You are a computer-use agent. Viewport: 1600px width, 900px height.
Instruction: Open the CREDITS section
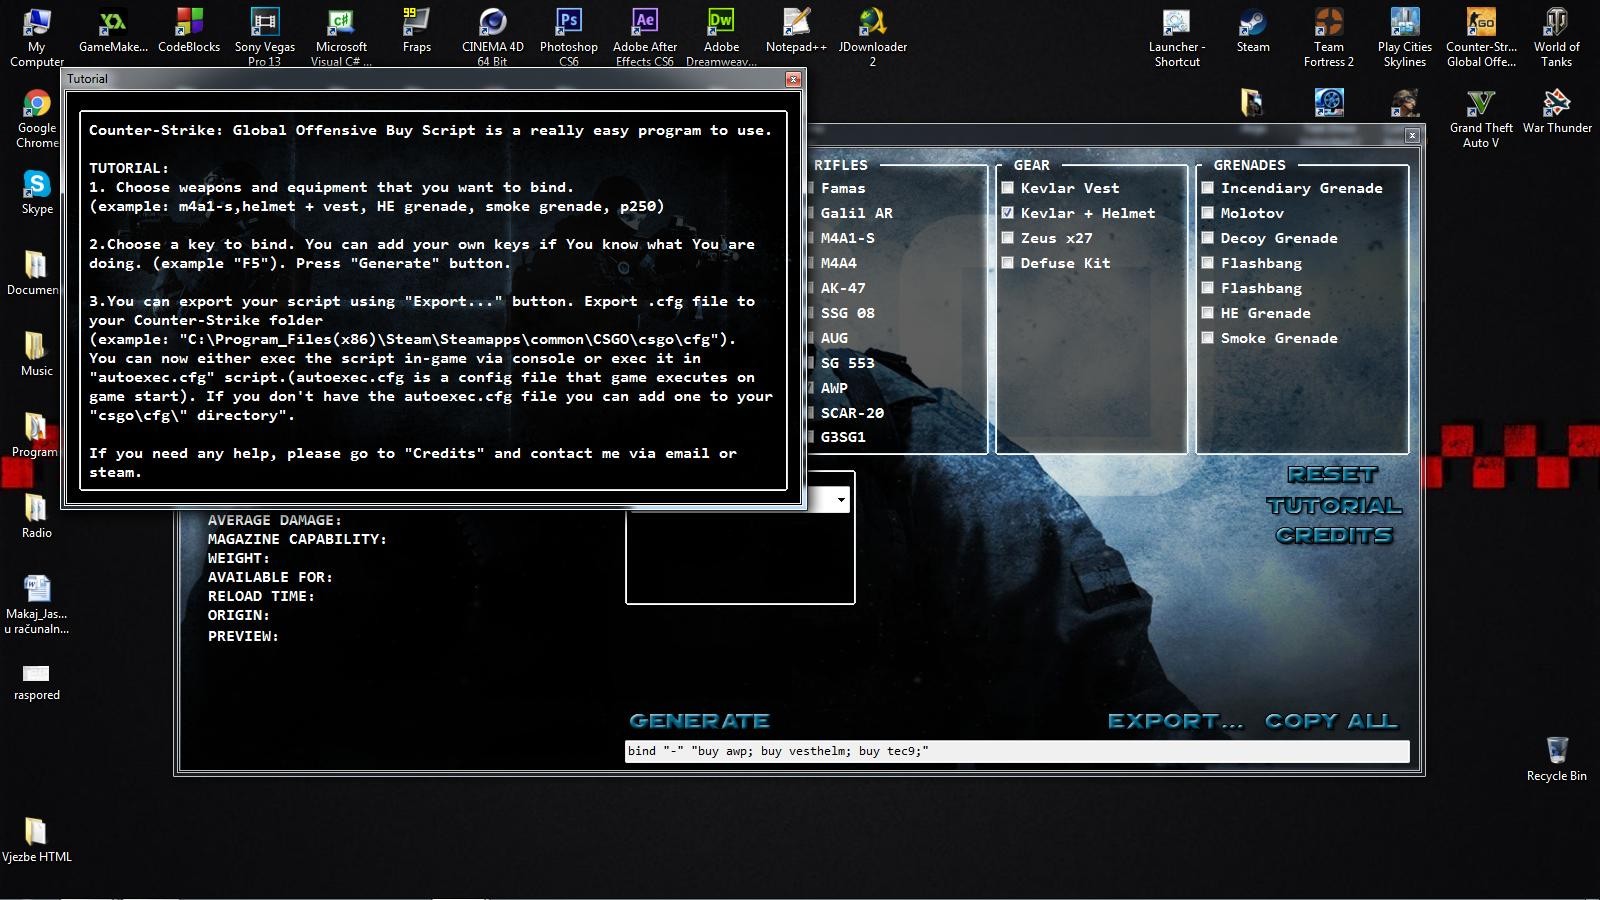click(1333, 536)
